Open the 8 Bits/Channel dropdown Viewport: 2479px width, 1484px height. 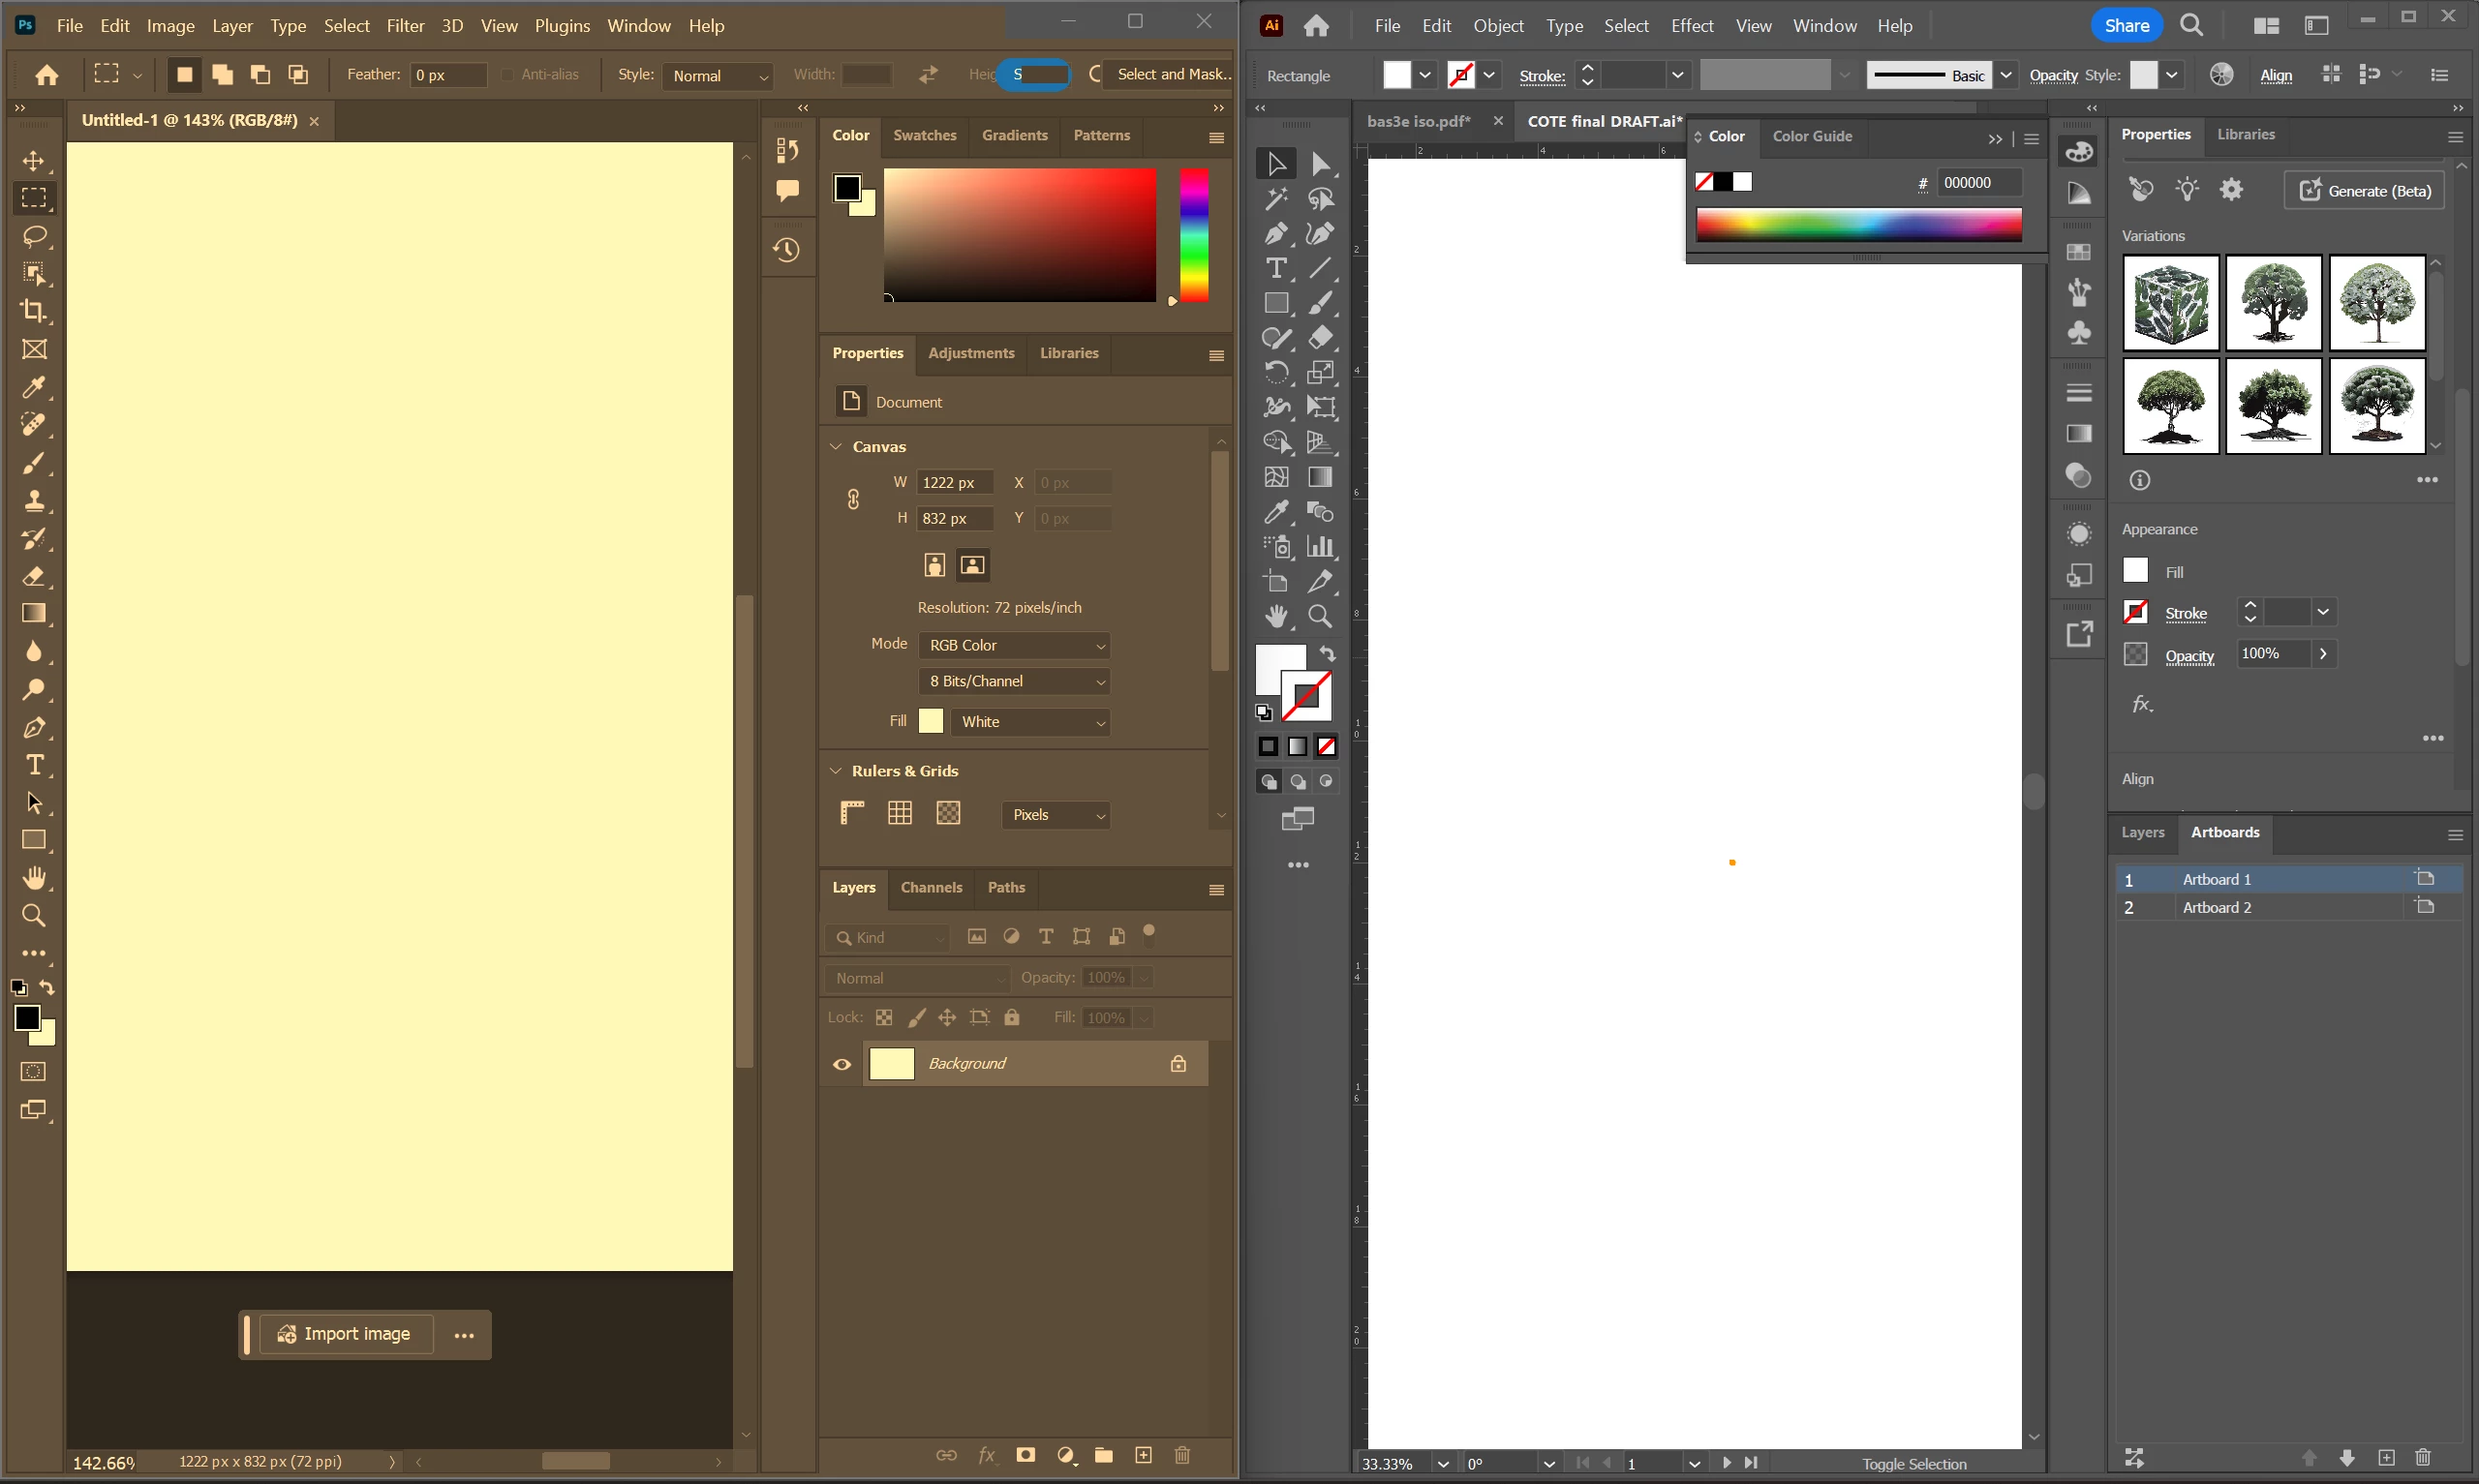(x=1014, y=682)
